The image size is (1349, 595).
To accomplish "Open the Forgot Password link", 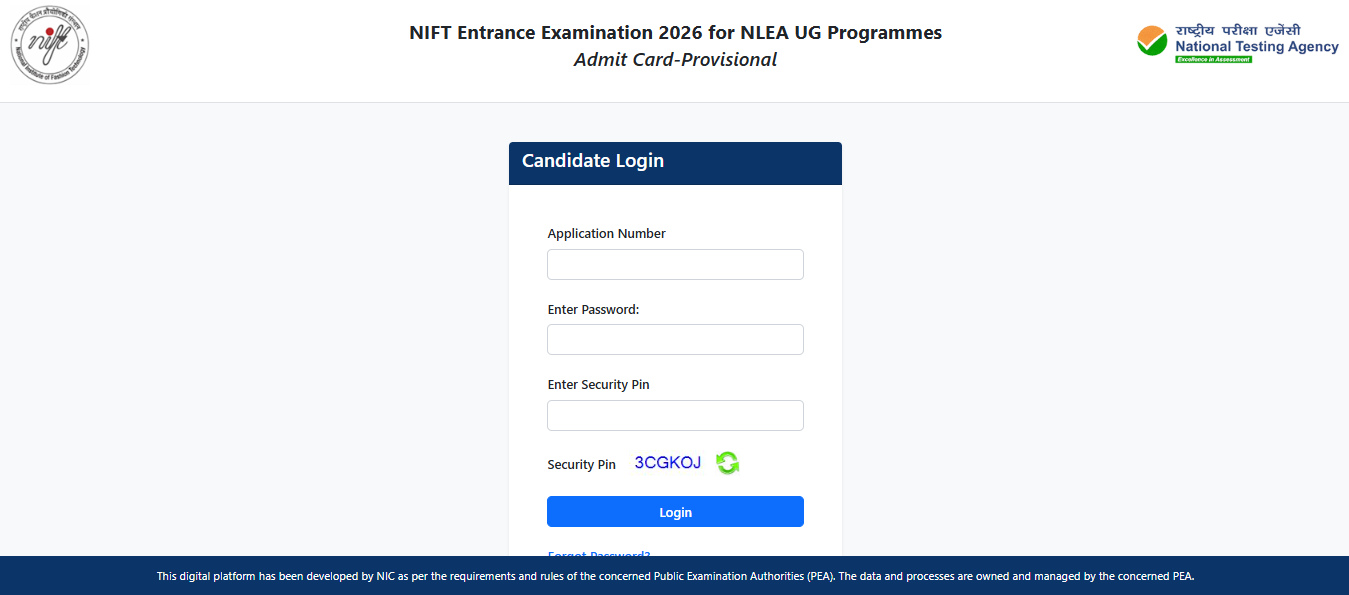I will point(598,555).
